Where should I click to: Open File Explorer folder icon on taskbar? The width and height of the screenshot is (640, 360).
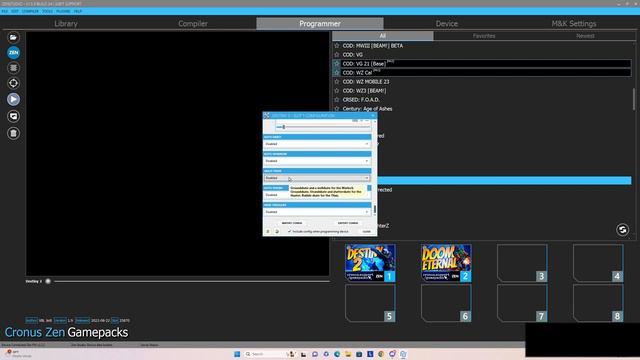(x=348, y=354)
